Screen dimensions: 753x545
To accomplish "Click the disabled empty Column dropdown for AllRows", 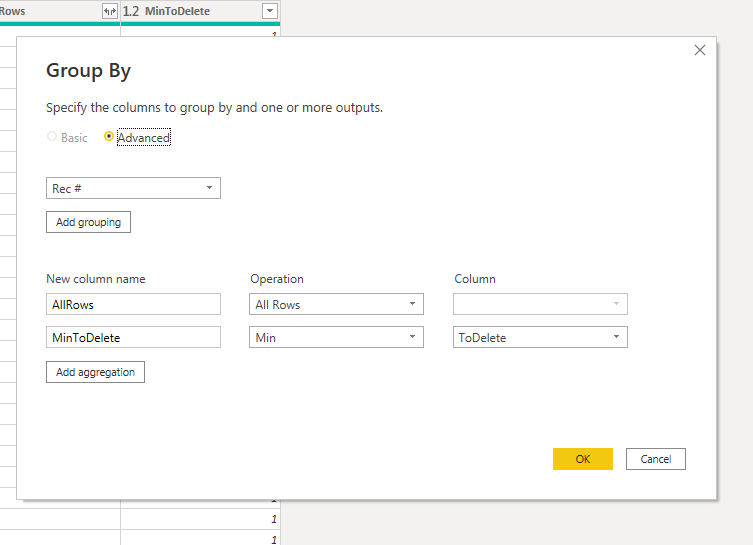I will point(540,304).
